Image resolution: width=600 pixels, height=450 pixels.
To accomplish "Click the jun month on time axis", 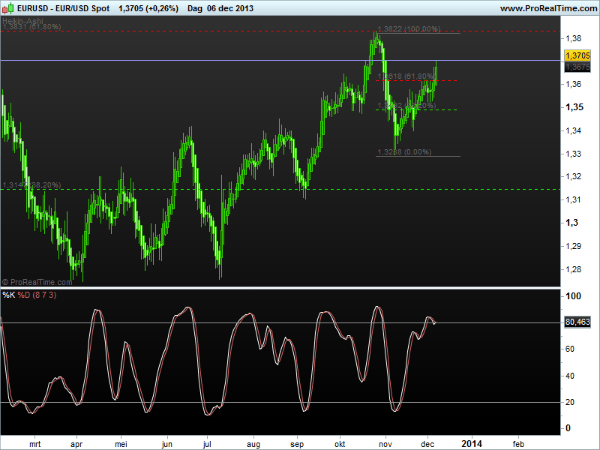I will point(167,444).
